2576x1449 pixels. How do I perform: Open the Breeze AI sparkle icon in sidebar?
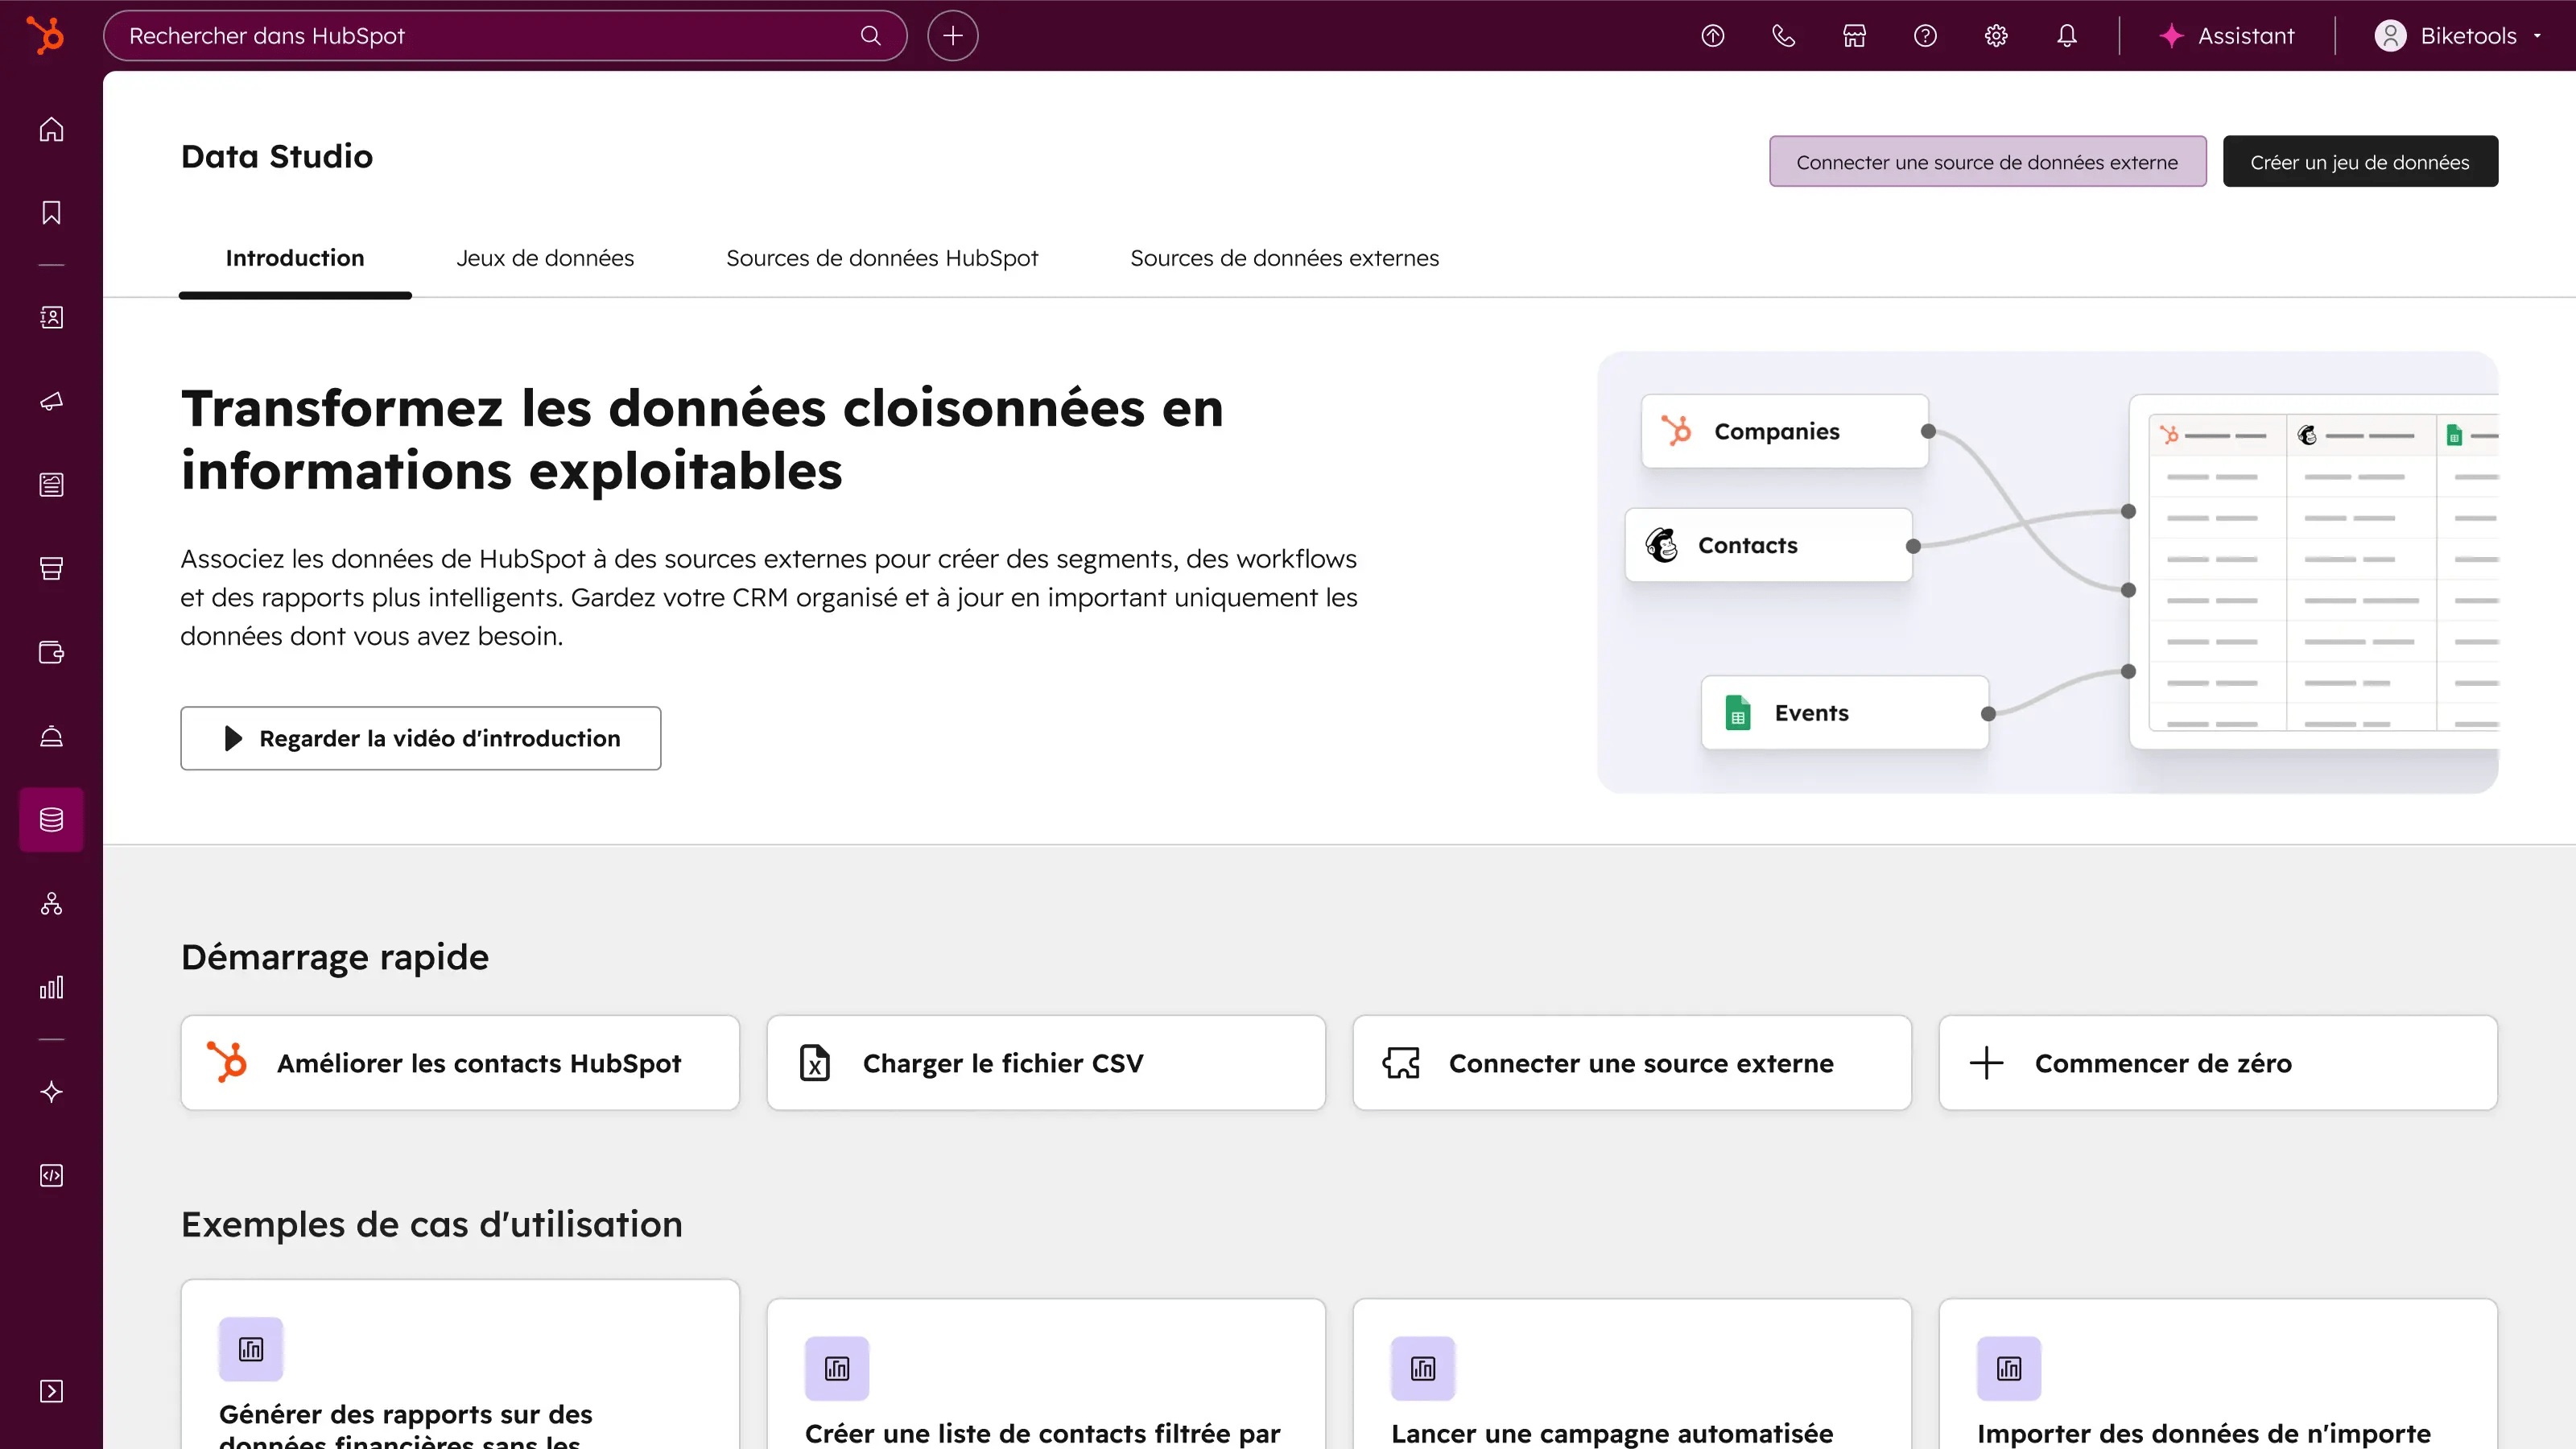pos(50,1092)
